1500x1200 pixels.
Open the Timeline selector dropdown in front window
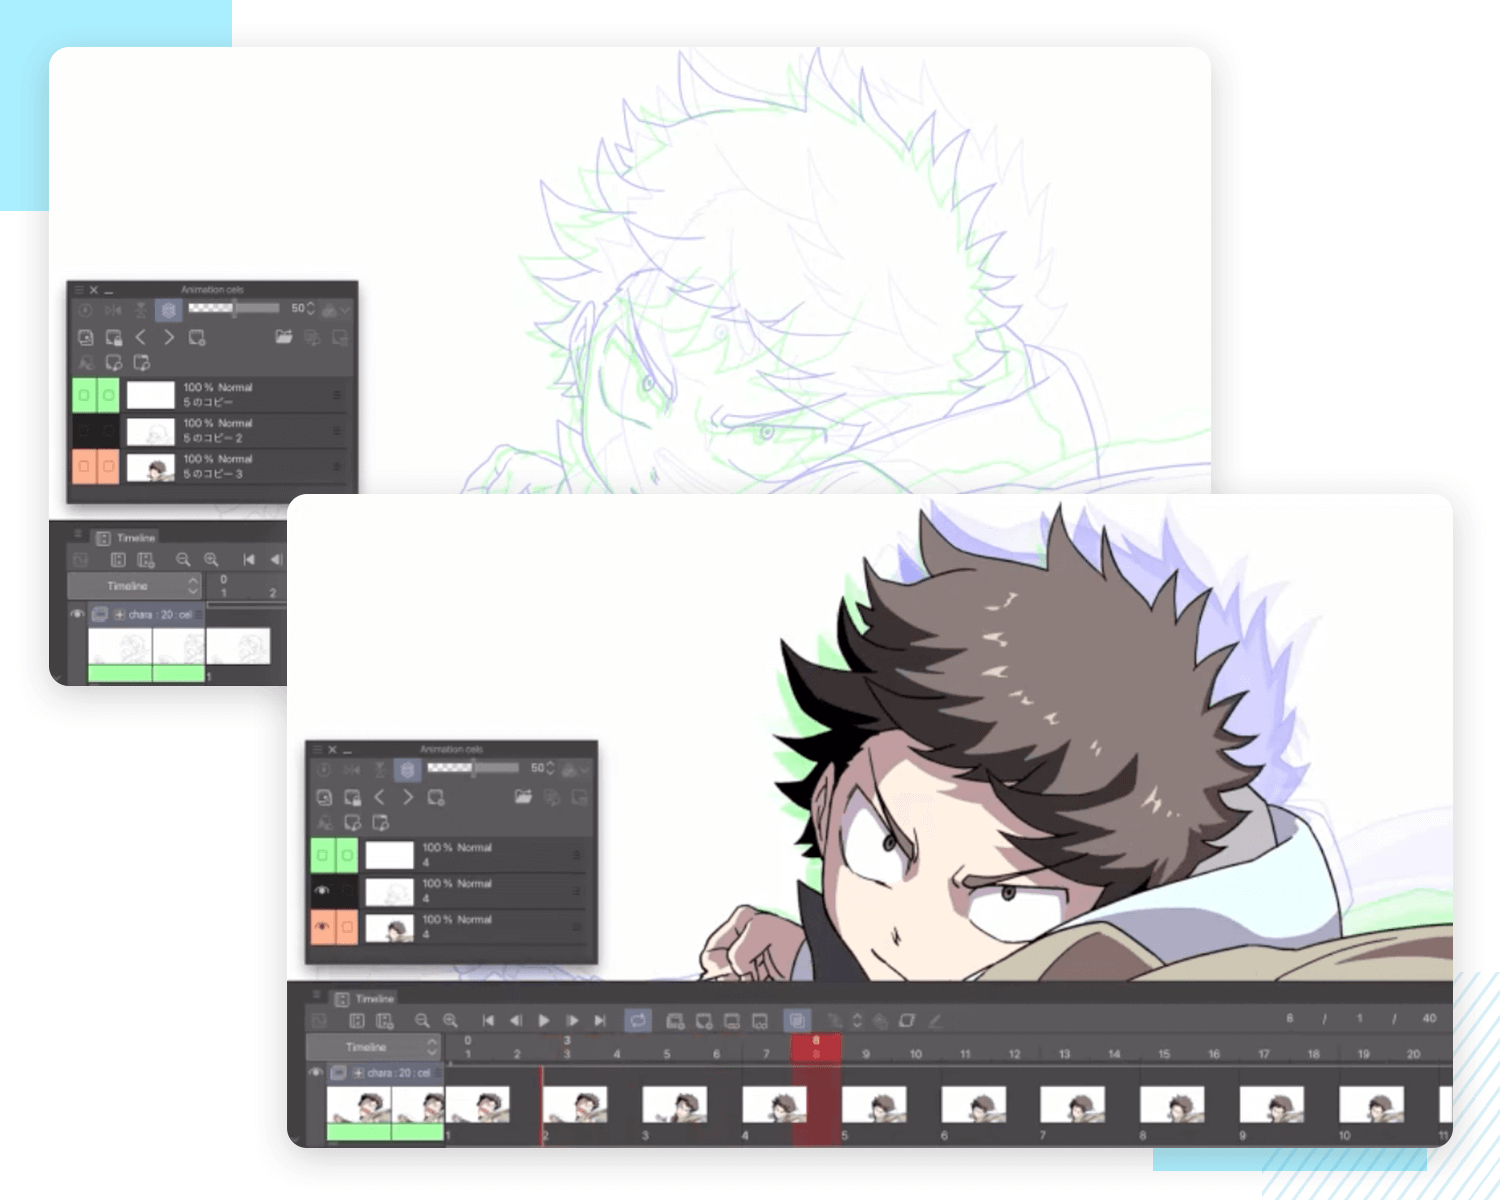[373, 1047]
